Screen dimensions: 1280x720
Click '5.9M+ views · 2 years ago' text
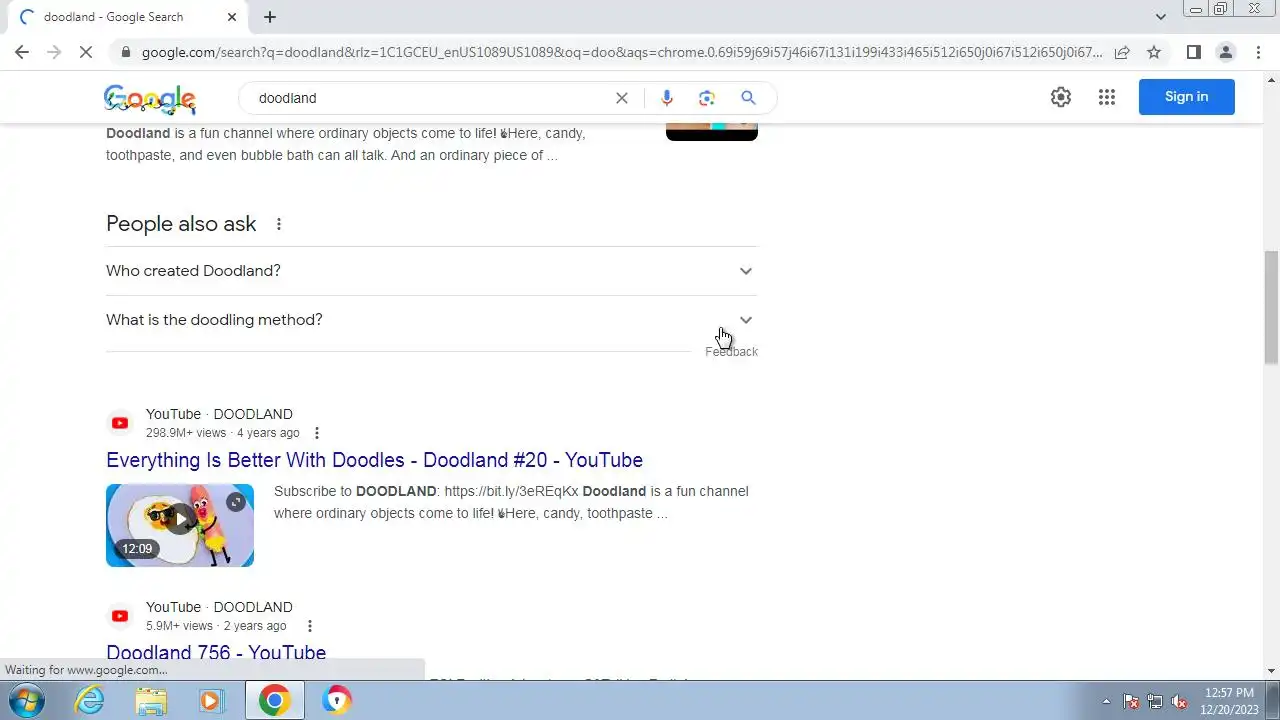216,626
